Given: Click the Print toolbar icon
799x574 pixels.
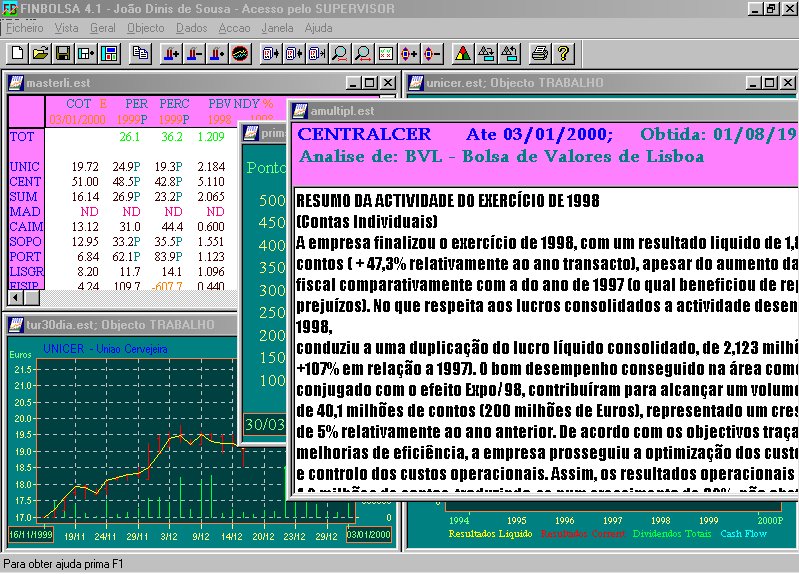Looking at the screenshot, I should (x=540, y=53).
